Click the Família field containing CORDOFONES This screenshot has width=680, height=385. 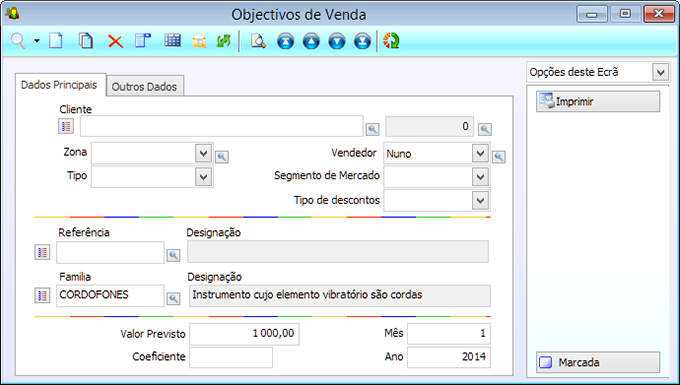coord(110,296)
